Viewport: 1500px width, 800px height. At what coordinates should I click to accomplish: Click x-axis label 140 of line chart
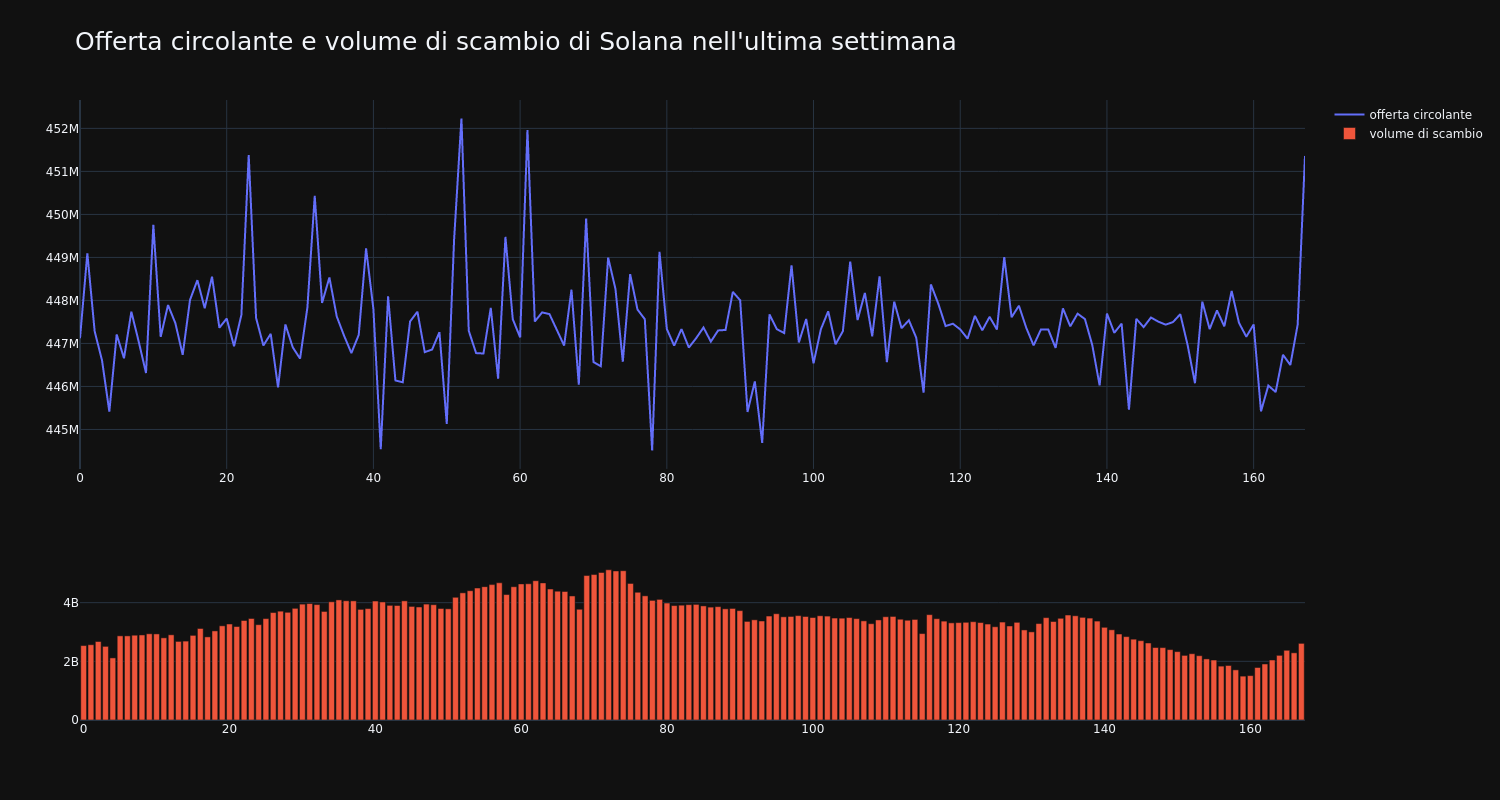[x=1106, y=478]
